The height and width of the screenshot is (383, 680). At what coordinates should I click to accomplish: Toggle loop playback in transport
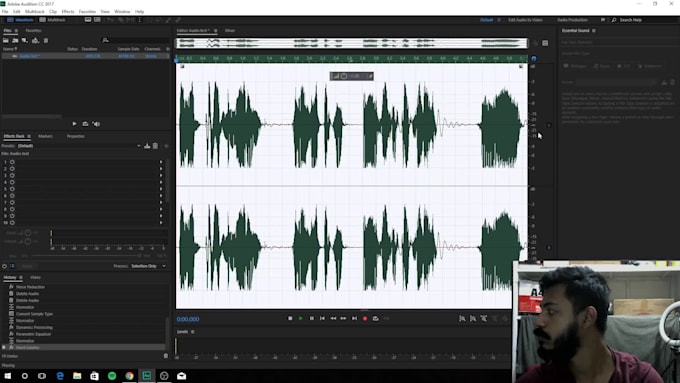(x=376, y=318)
